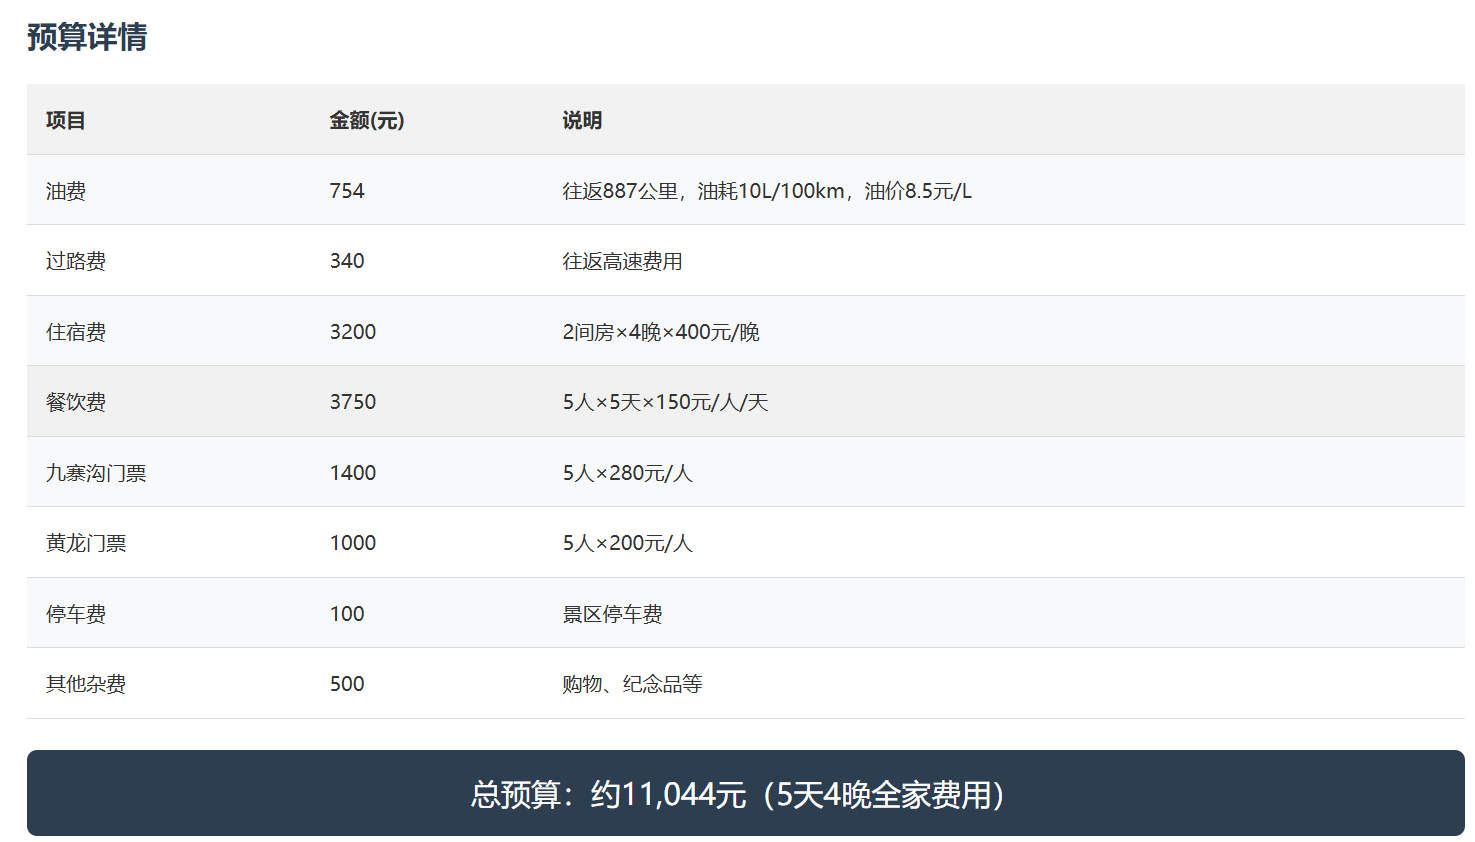1475x842 pixels.
Task: Click the 油费 row label
Action: 66,191
